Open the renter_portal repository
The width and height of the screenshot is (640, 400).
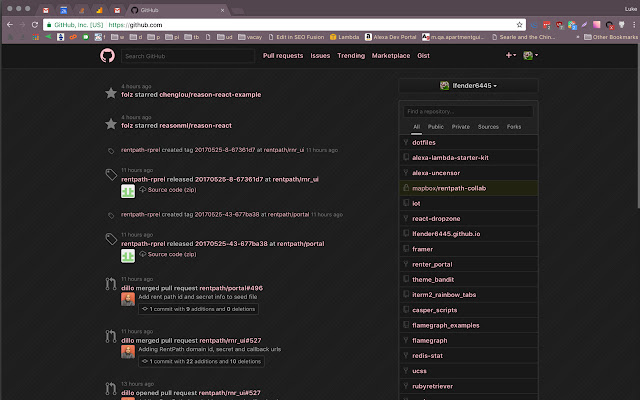tap(432, 264)
